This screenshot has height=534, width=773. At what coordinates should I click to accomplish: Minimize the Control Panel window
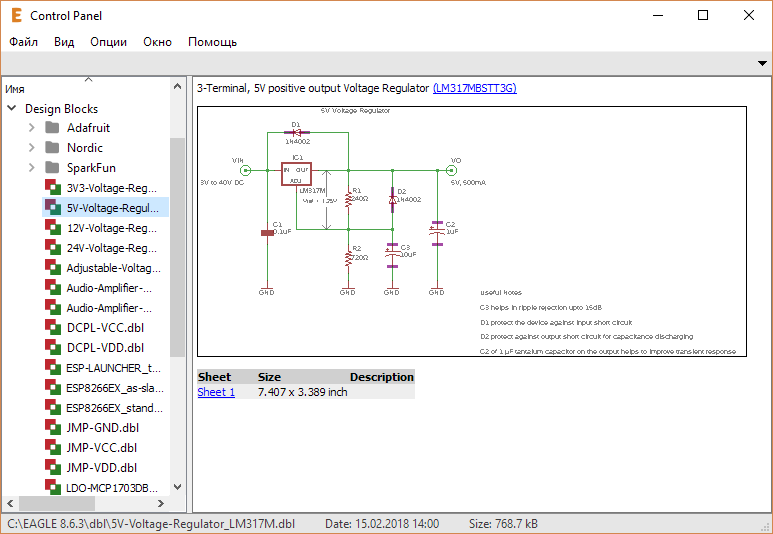point(658,15)
